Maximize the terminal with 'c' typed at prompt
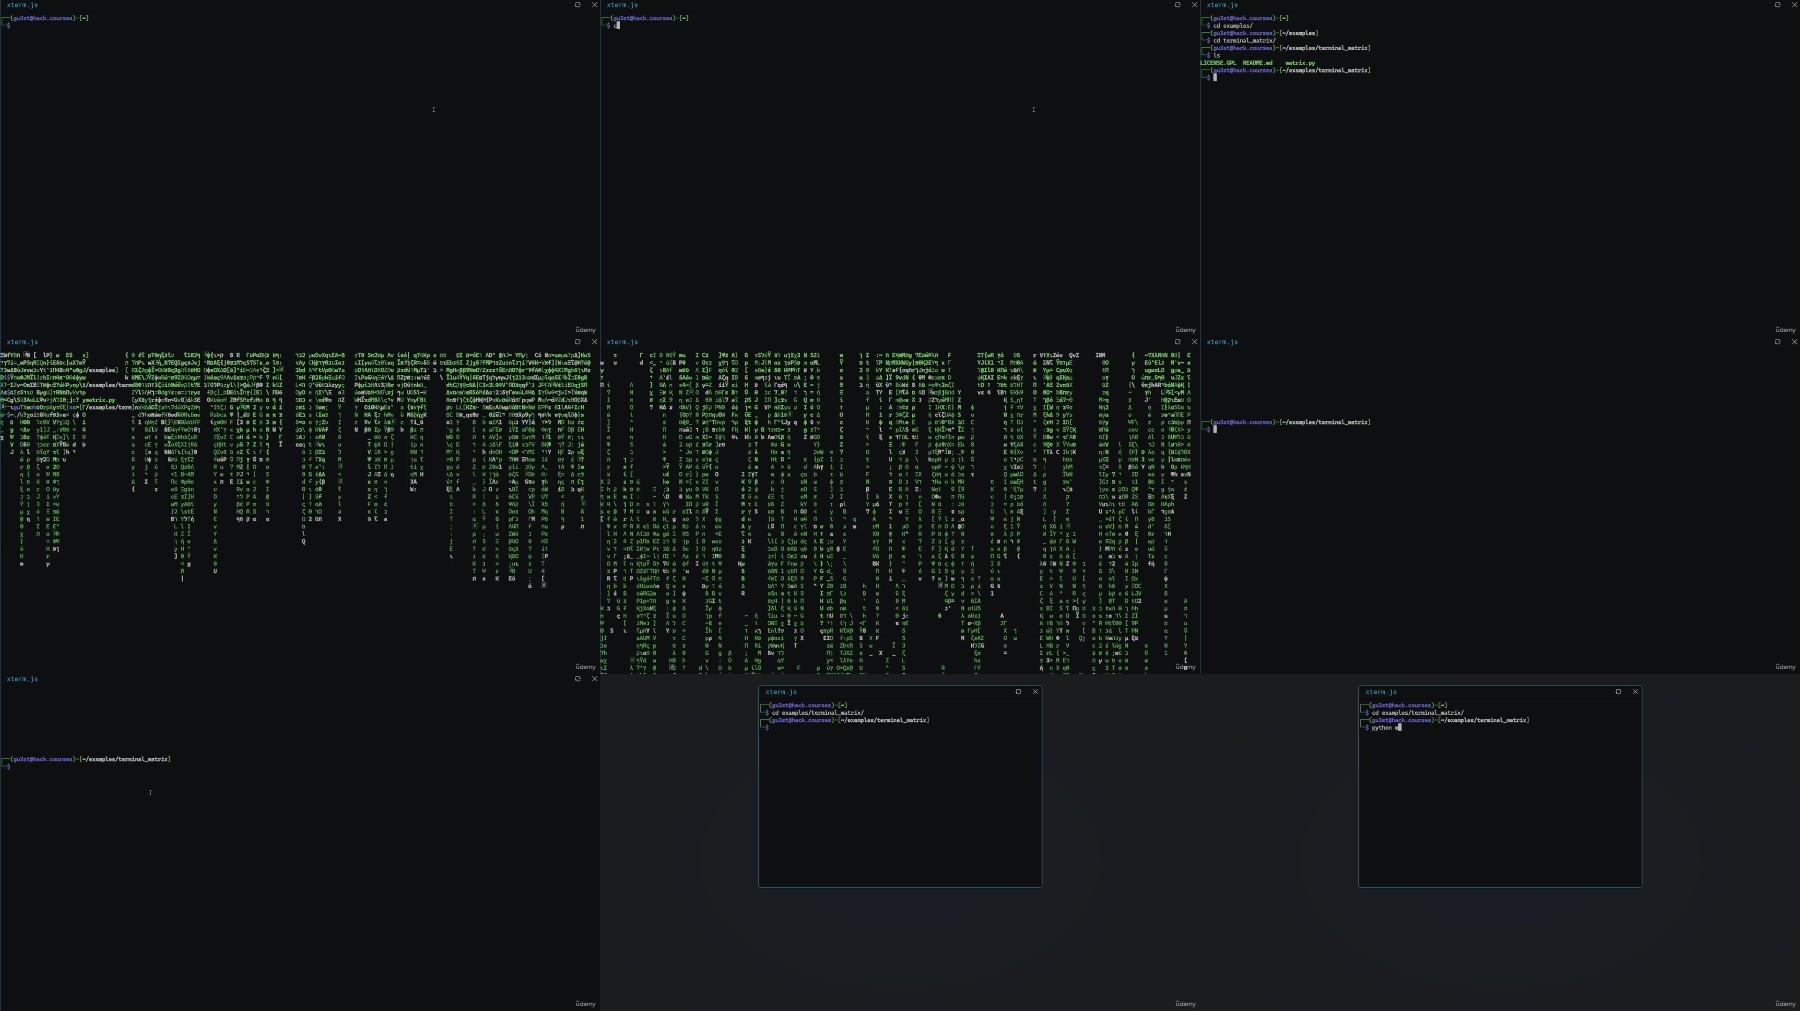Screen dimensions: 1800x1011 [1177, 5]
